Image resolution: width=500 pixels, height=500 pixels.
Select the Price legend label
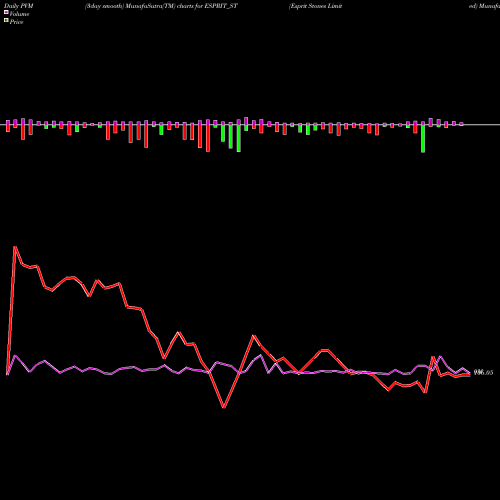pos(16,22)
